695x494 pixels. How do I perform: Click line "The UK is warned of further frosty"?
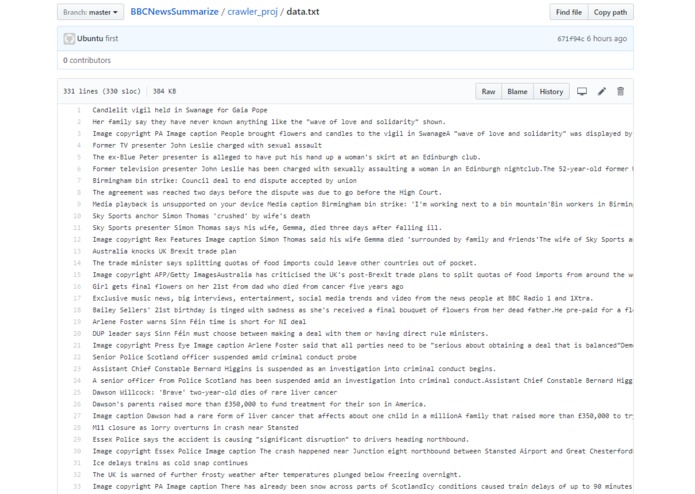coord(277,475)
